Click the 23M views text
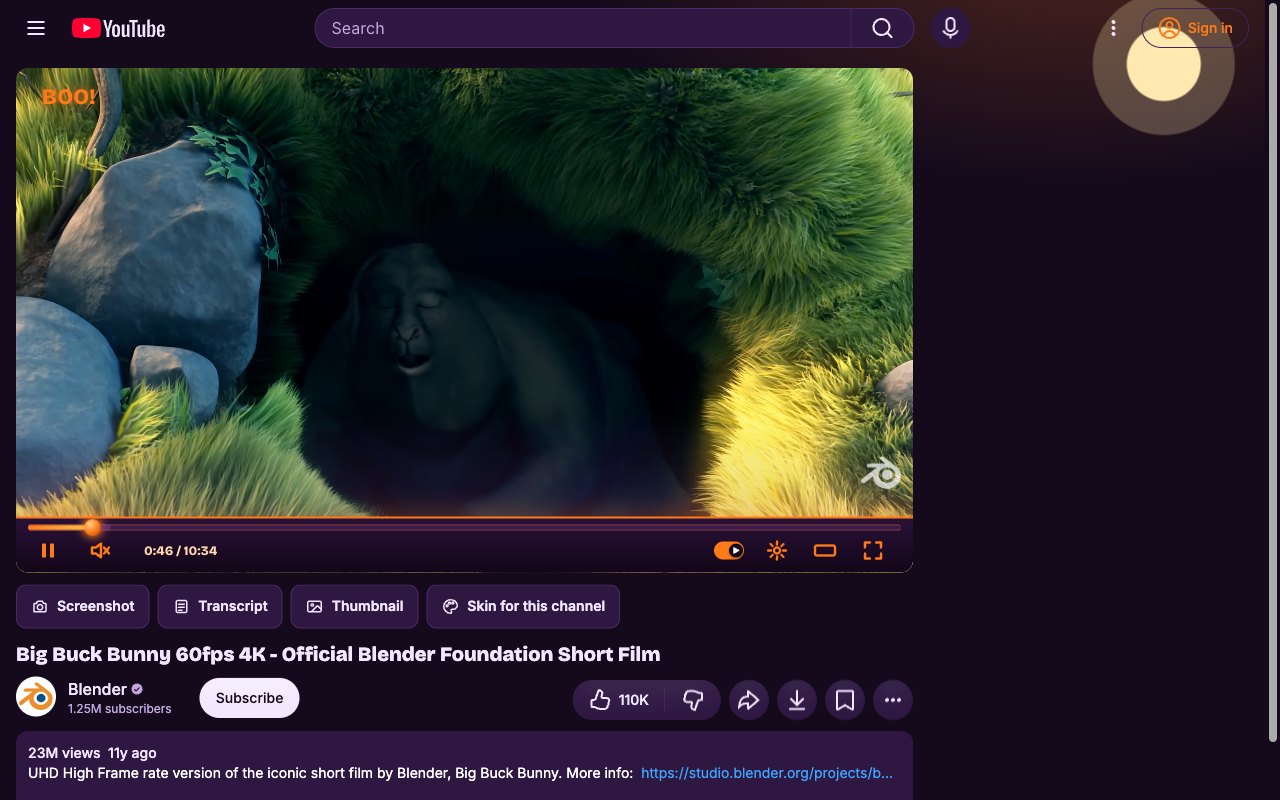Image resolution: width=1280 pixels, height=800 pixels. pyautogui.click(x=64, y=753)
